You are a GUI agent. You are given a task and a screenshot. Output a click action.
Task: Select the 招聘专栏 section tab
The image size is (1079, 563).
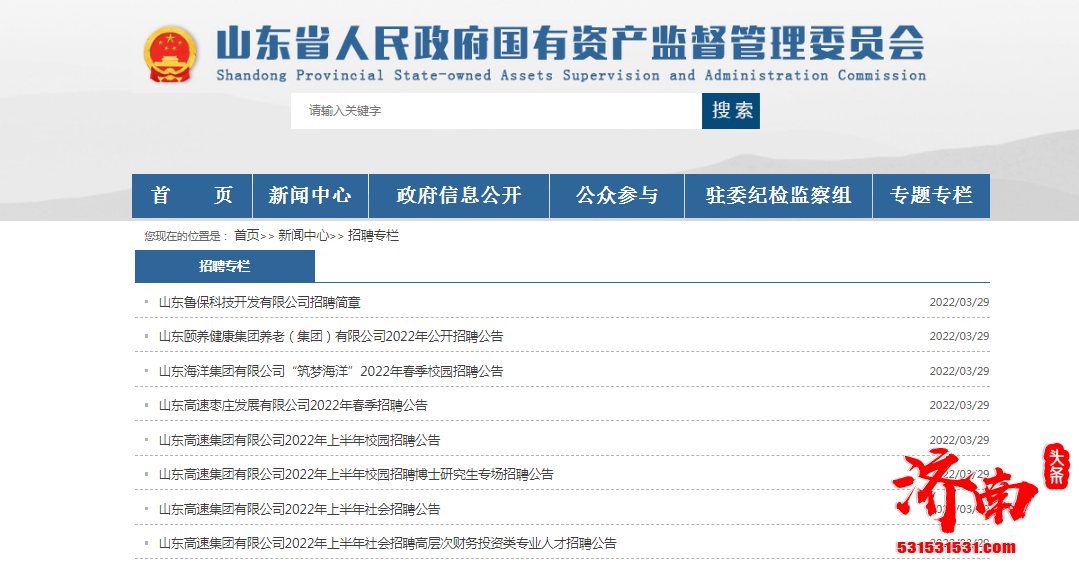tap(225, 266)
